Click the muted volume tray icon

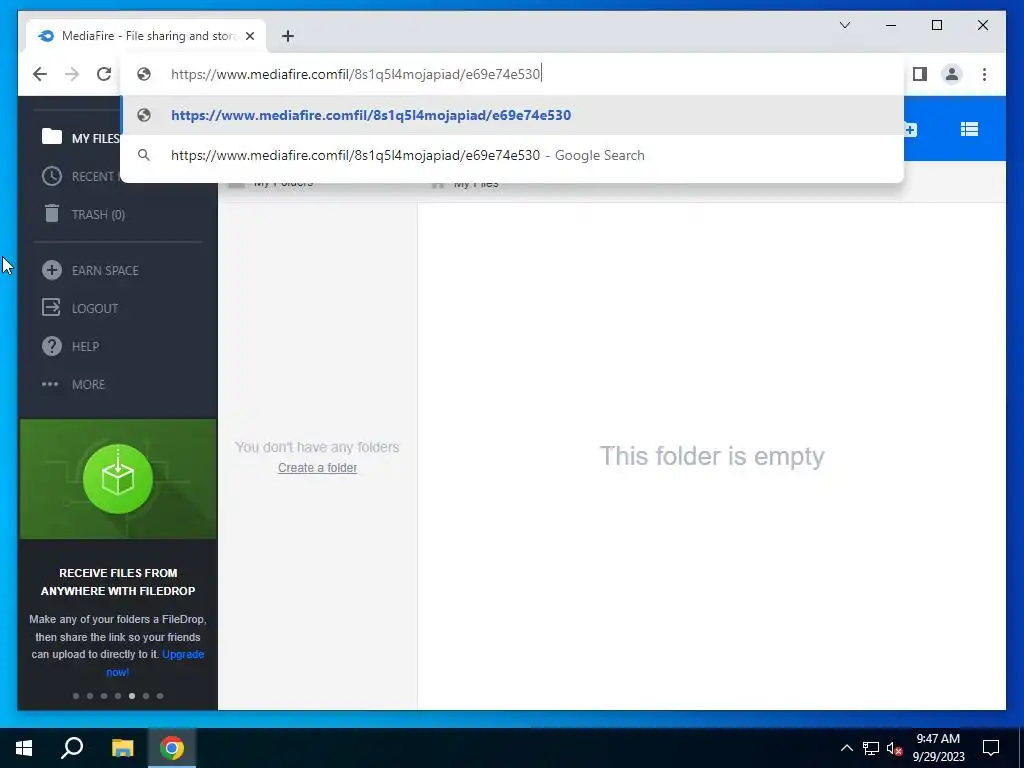click(894, 748)
